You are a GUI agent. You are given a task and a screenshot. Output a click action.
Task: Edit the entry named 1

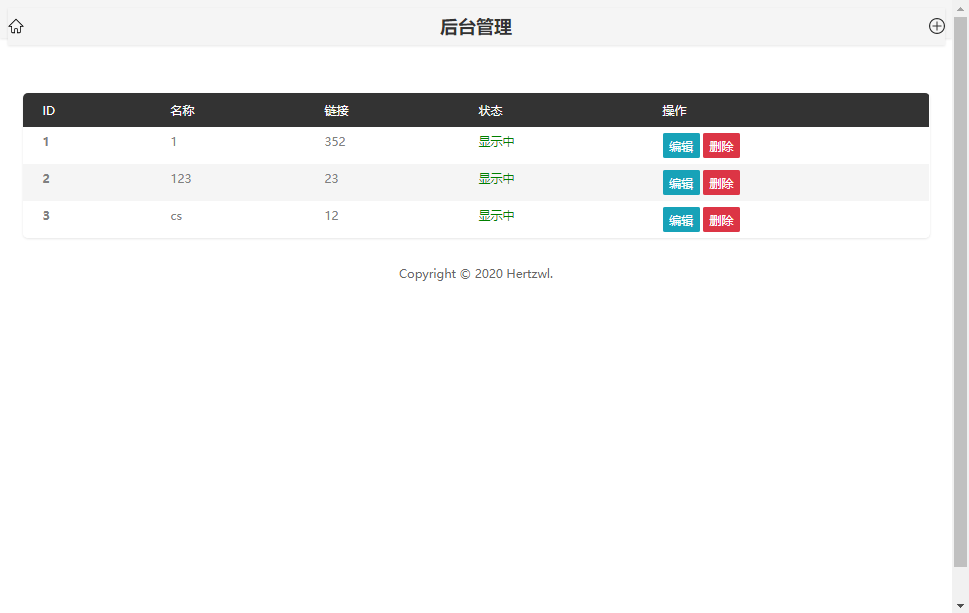(681, 145)
